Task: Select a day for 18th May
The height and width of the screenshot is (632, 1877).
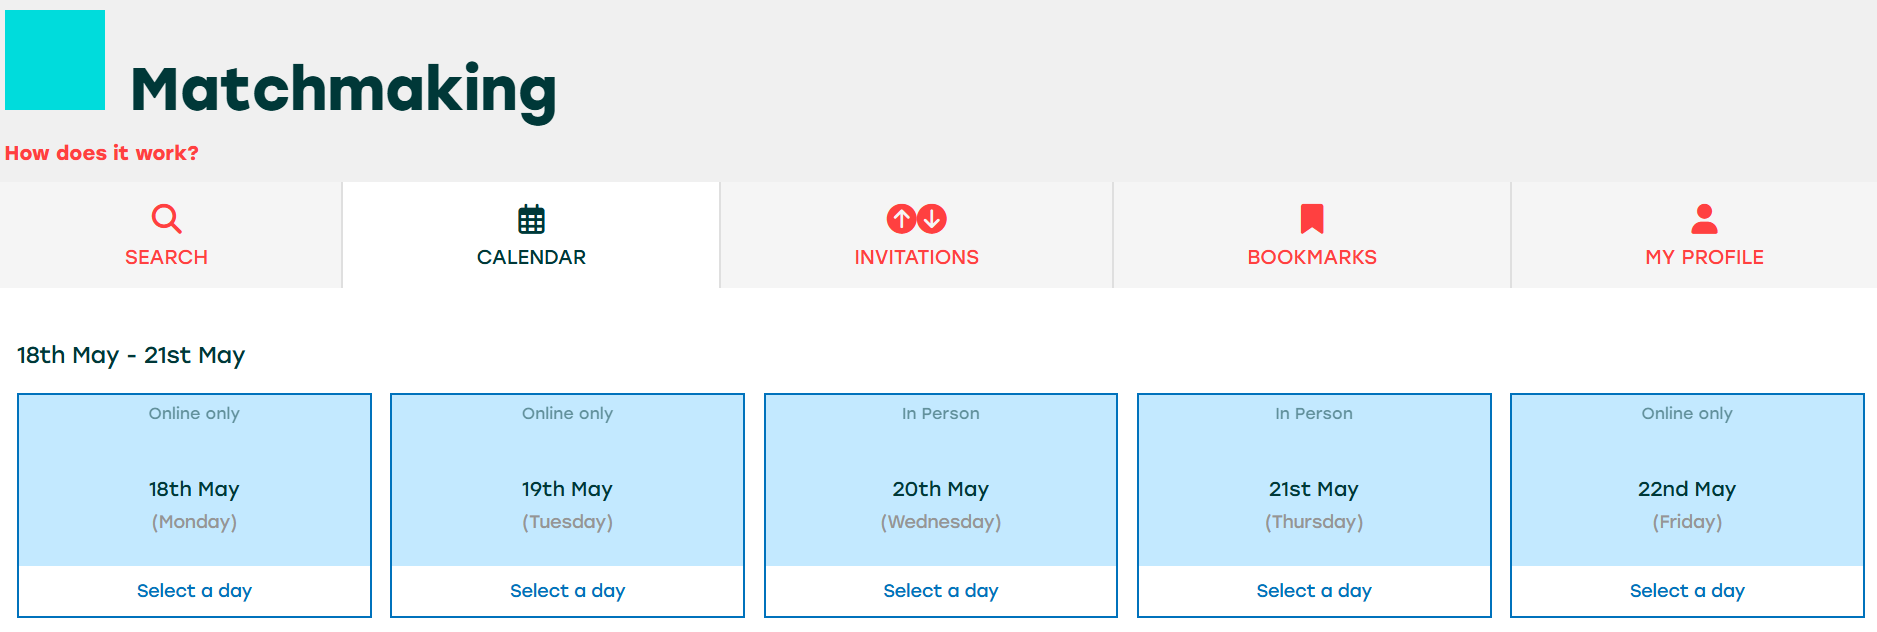Action: (194, 591)
